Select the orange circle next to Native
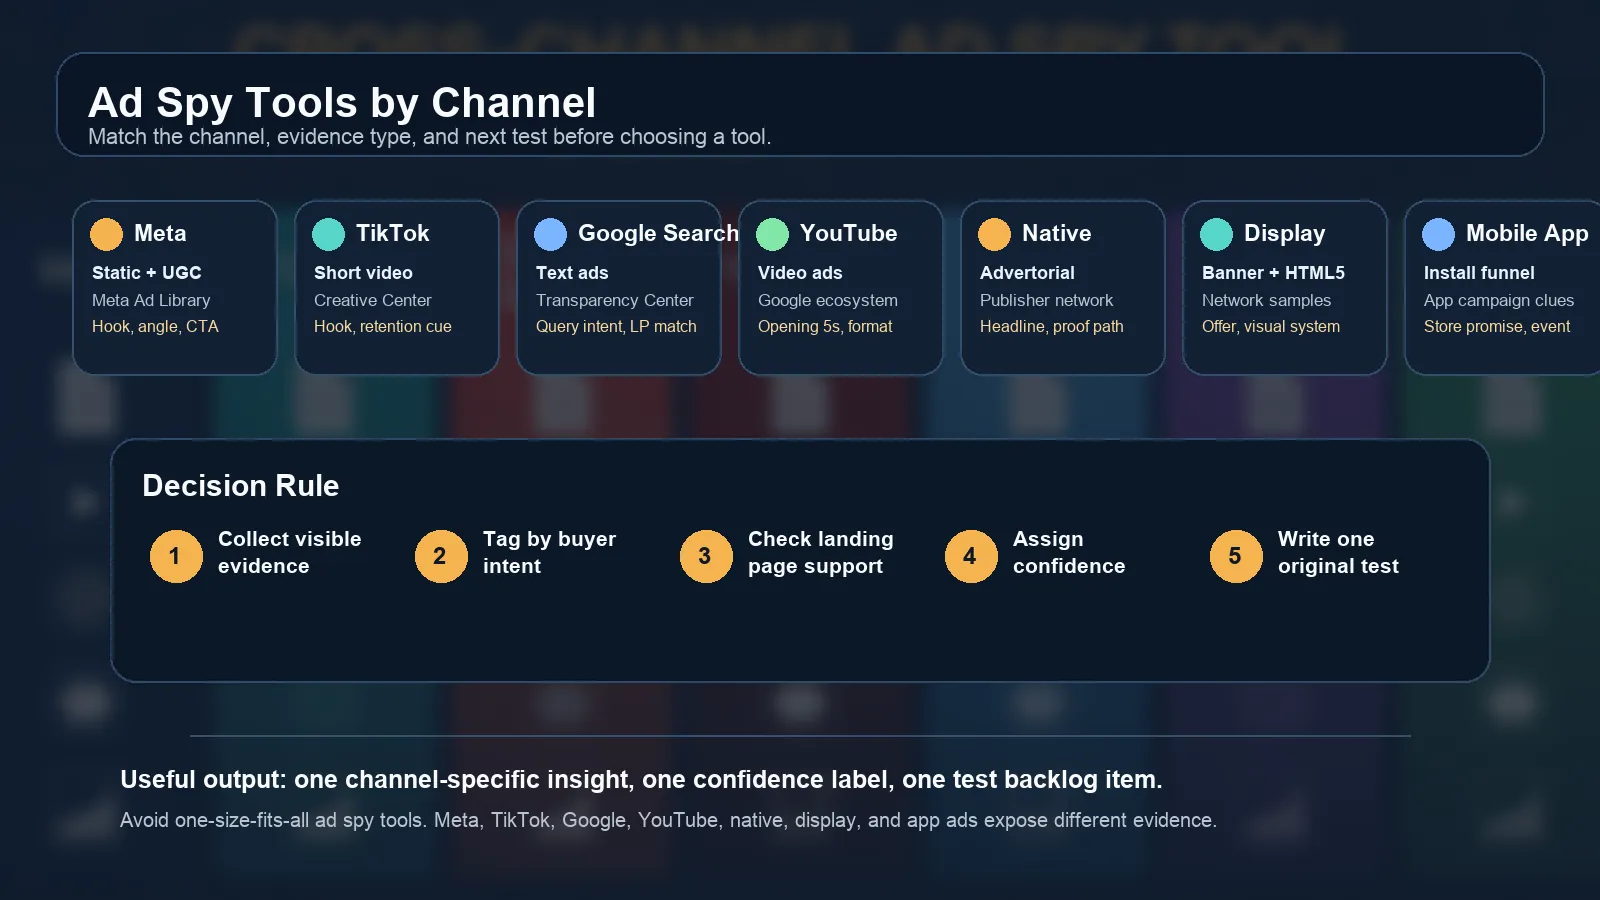The image size is (1600, 900). tap(994, 234)
